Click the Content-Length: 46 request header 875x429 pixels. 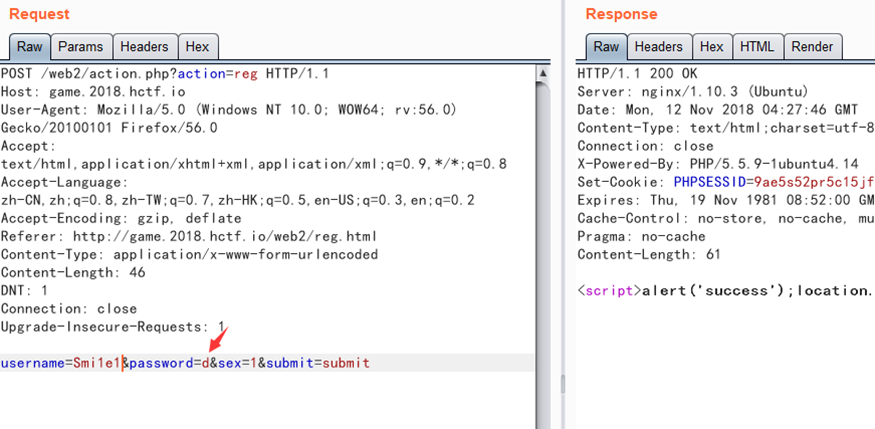point(73,272)
